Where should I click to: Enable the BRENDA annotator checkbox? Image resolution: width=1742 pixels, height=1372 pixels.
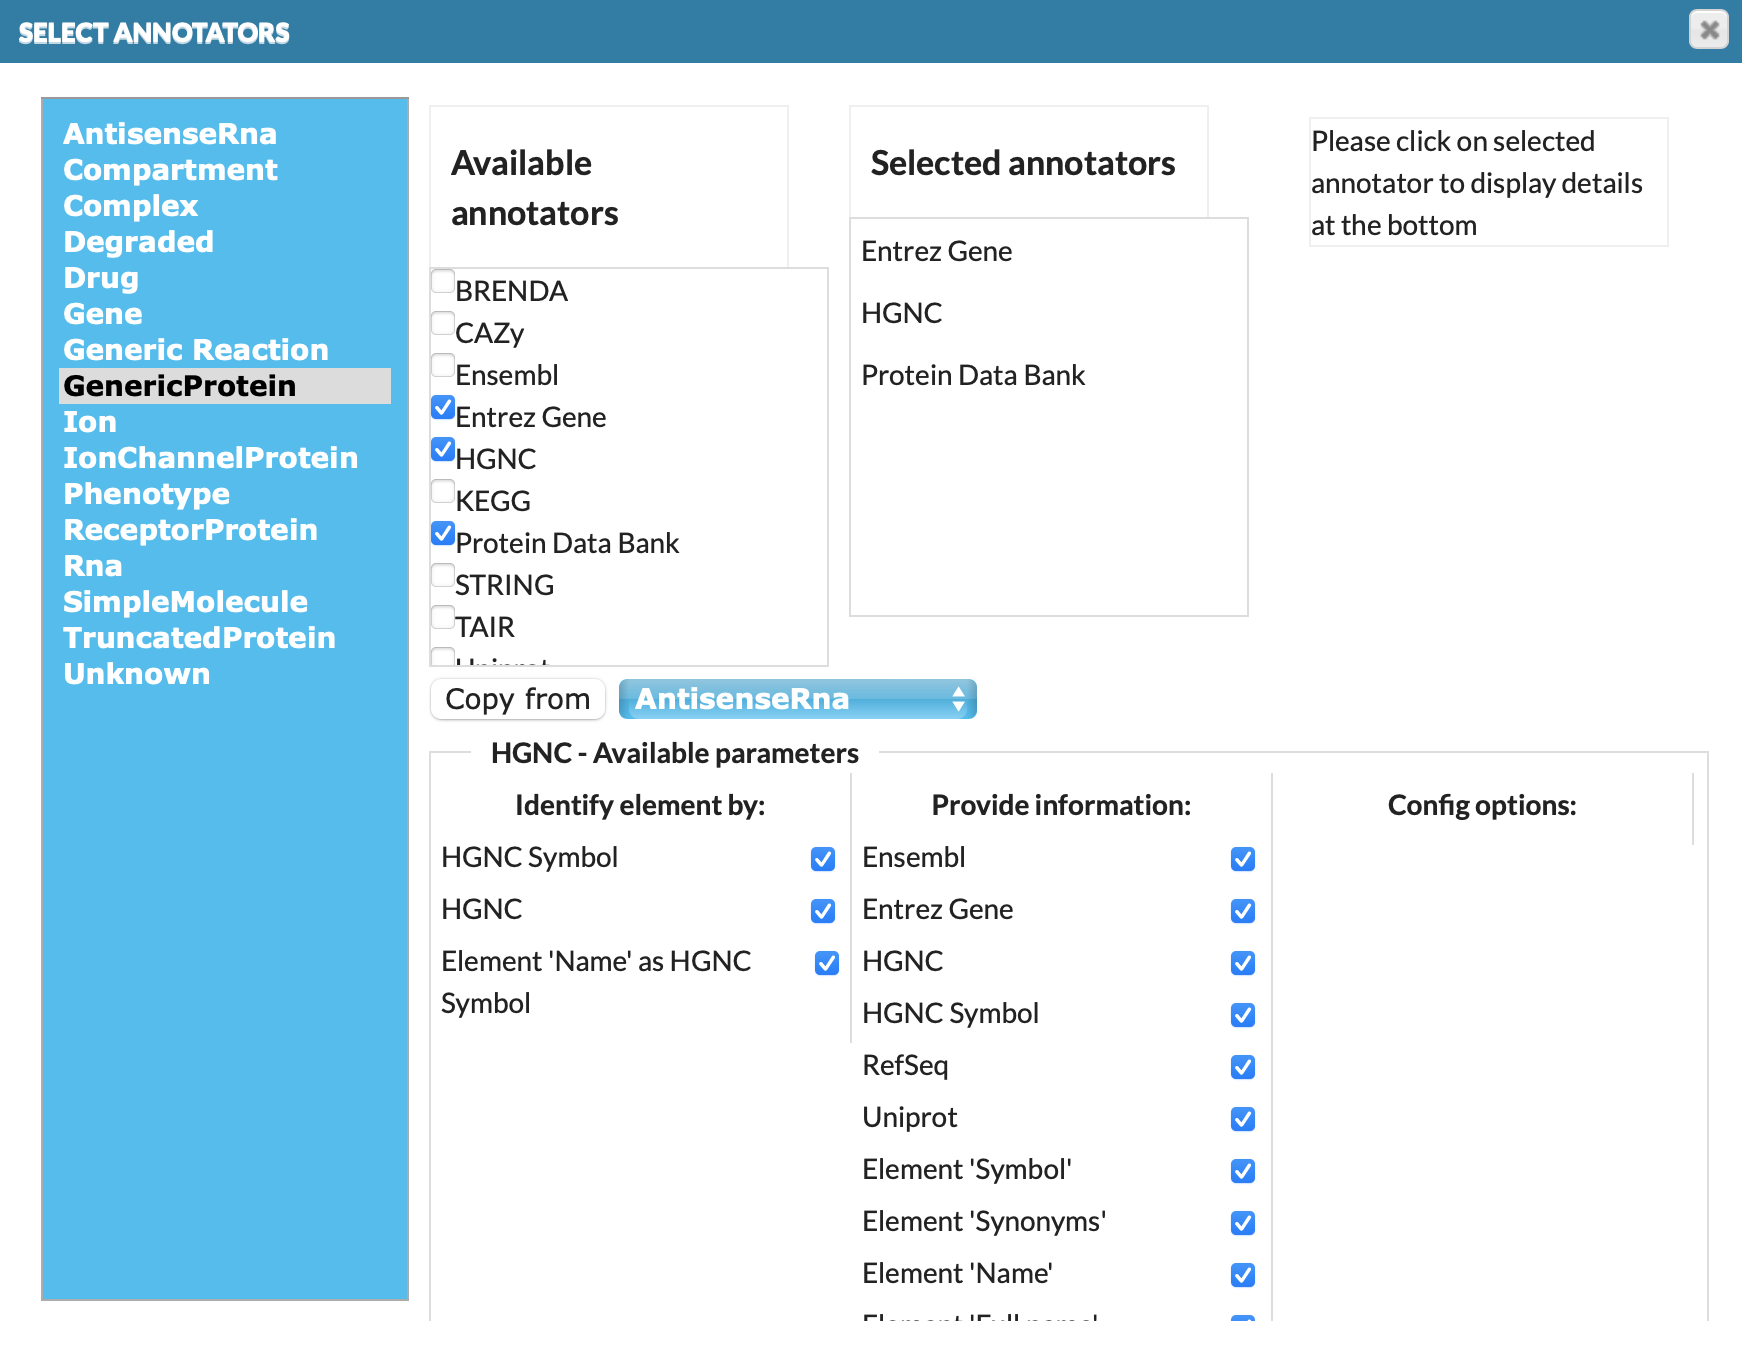pyautogui.click(x=443, y=282)
